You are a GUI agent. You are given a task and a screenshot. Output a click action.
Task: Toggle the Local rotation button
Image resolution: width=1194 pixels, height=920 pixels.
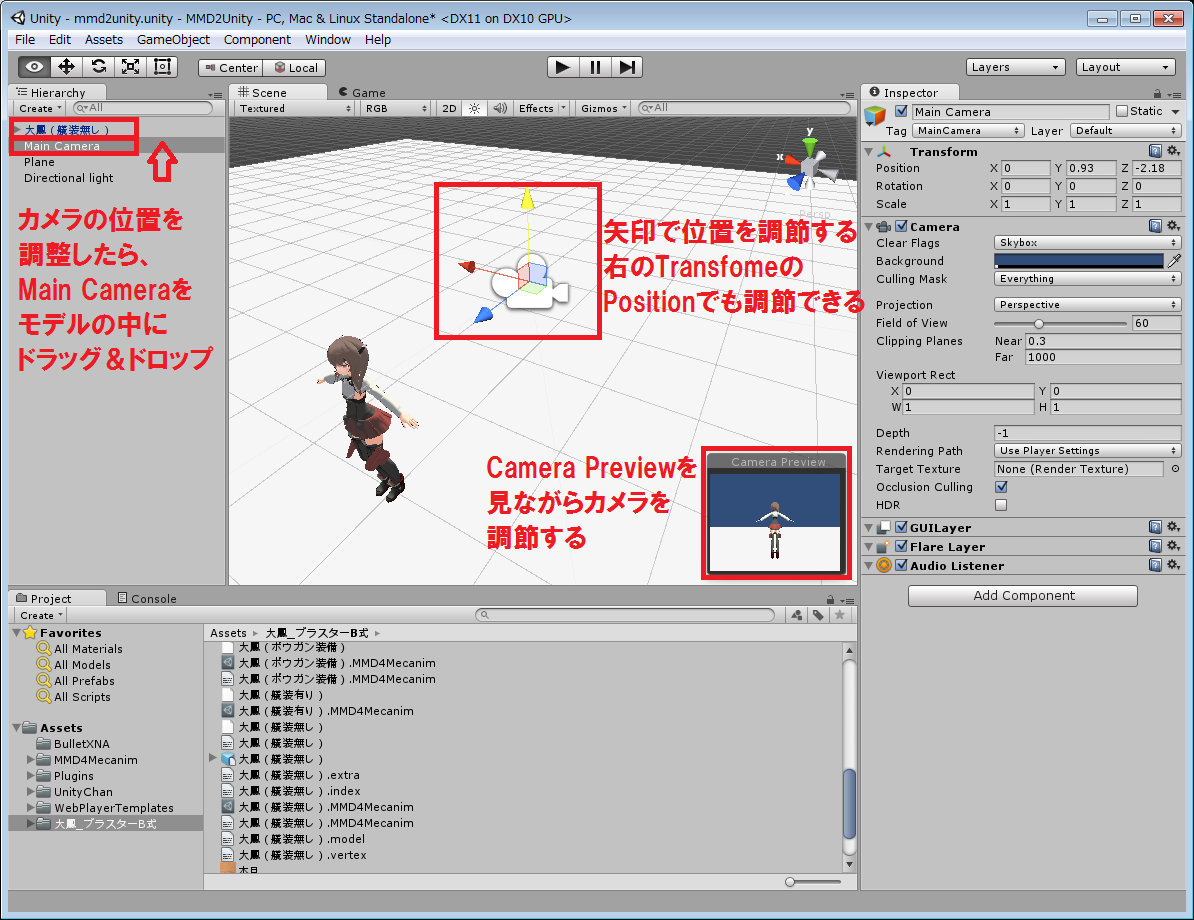pyautogui.click(x=295, y=68)
